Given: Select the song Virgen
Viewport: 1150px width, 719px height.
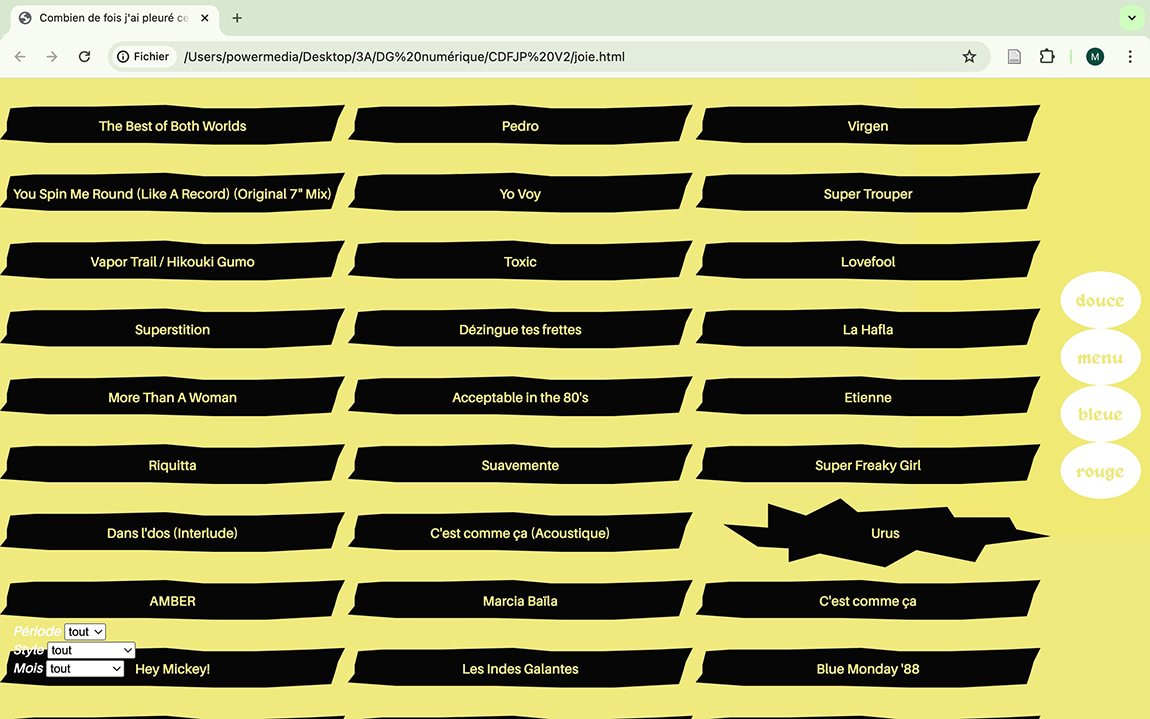Looking at the screenshot, I should [868, 125].
